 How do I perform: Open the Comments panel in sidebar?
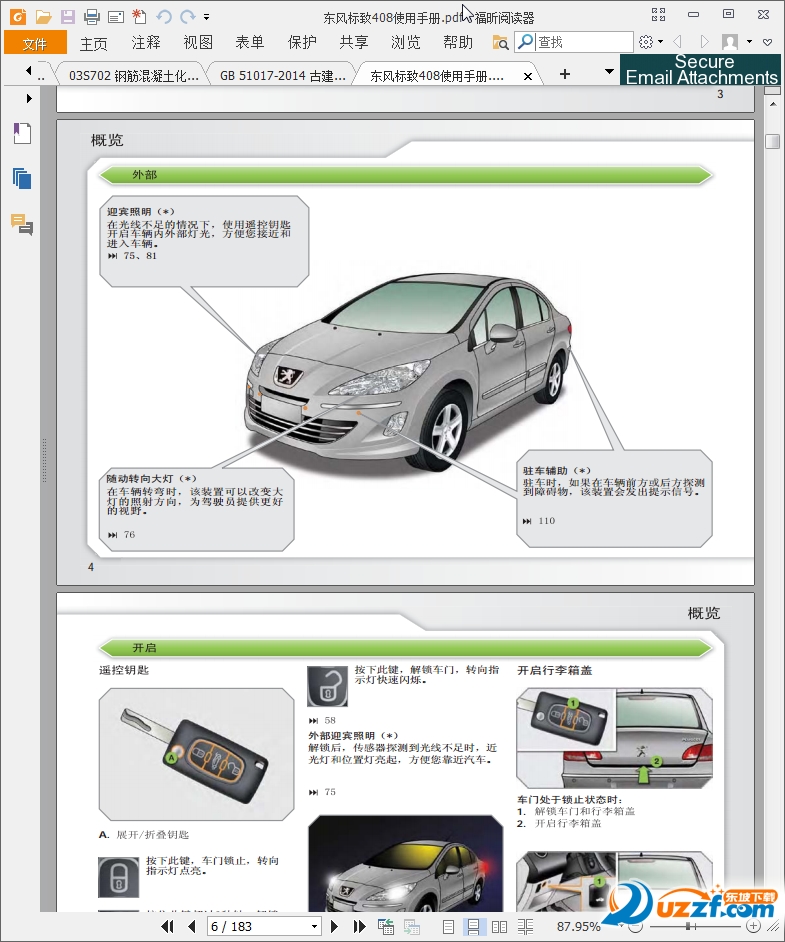tap(22, 224)
